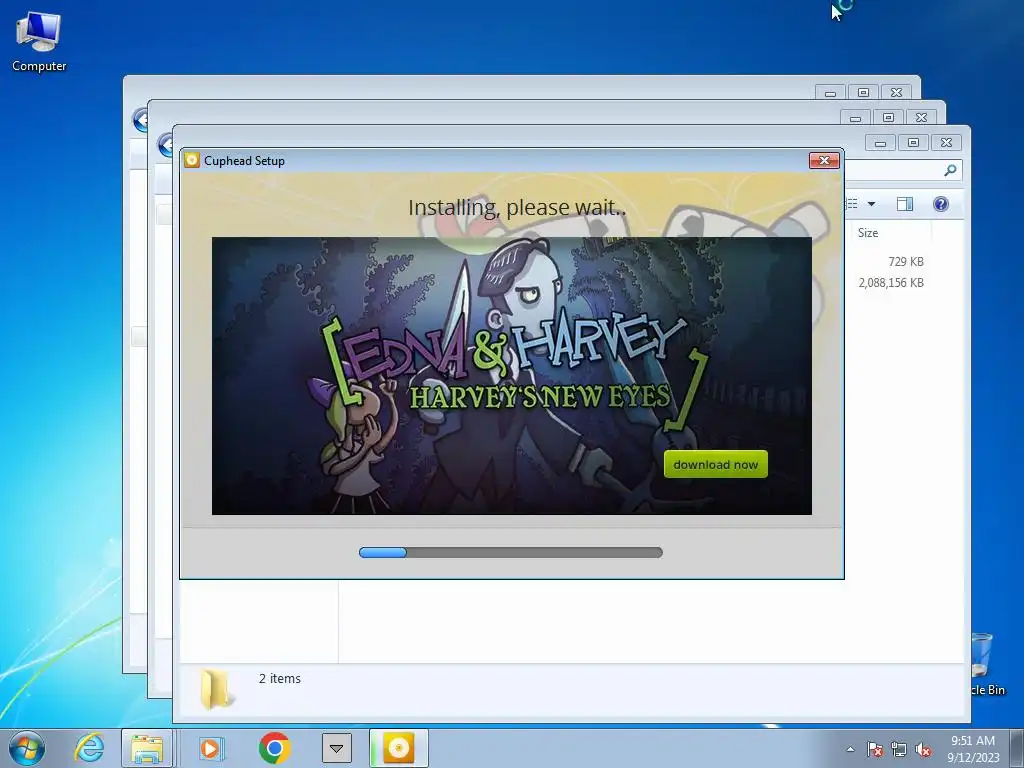Switch to Cuphead Setup taskbar button

[x=398, y=748]
